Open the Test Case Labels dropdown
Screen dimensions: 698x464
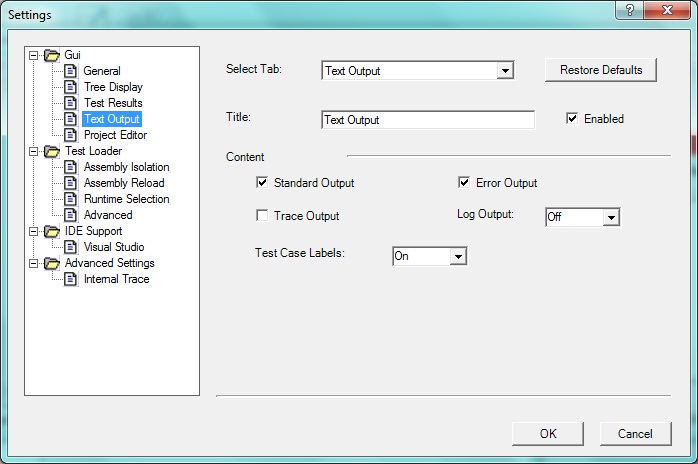click(458, 257)
